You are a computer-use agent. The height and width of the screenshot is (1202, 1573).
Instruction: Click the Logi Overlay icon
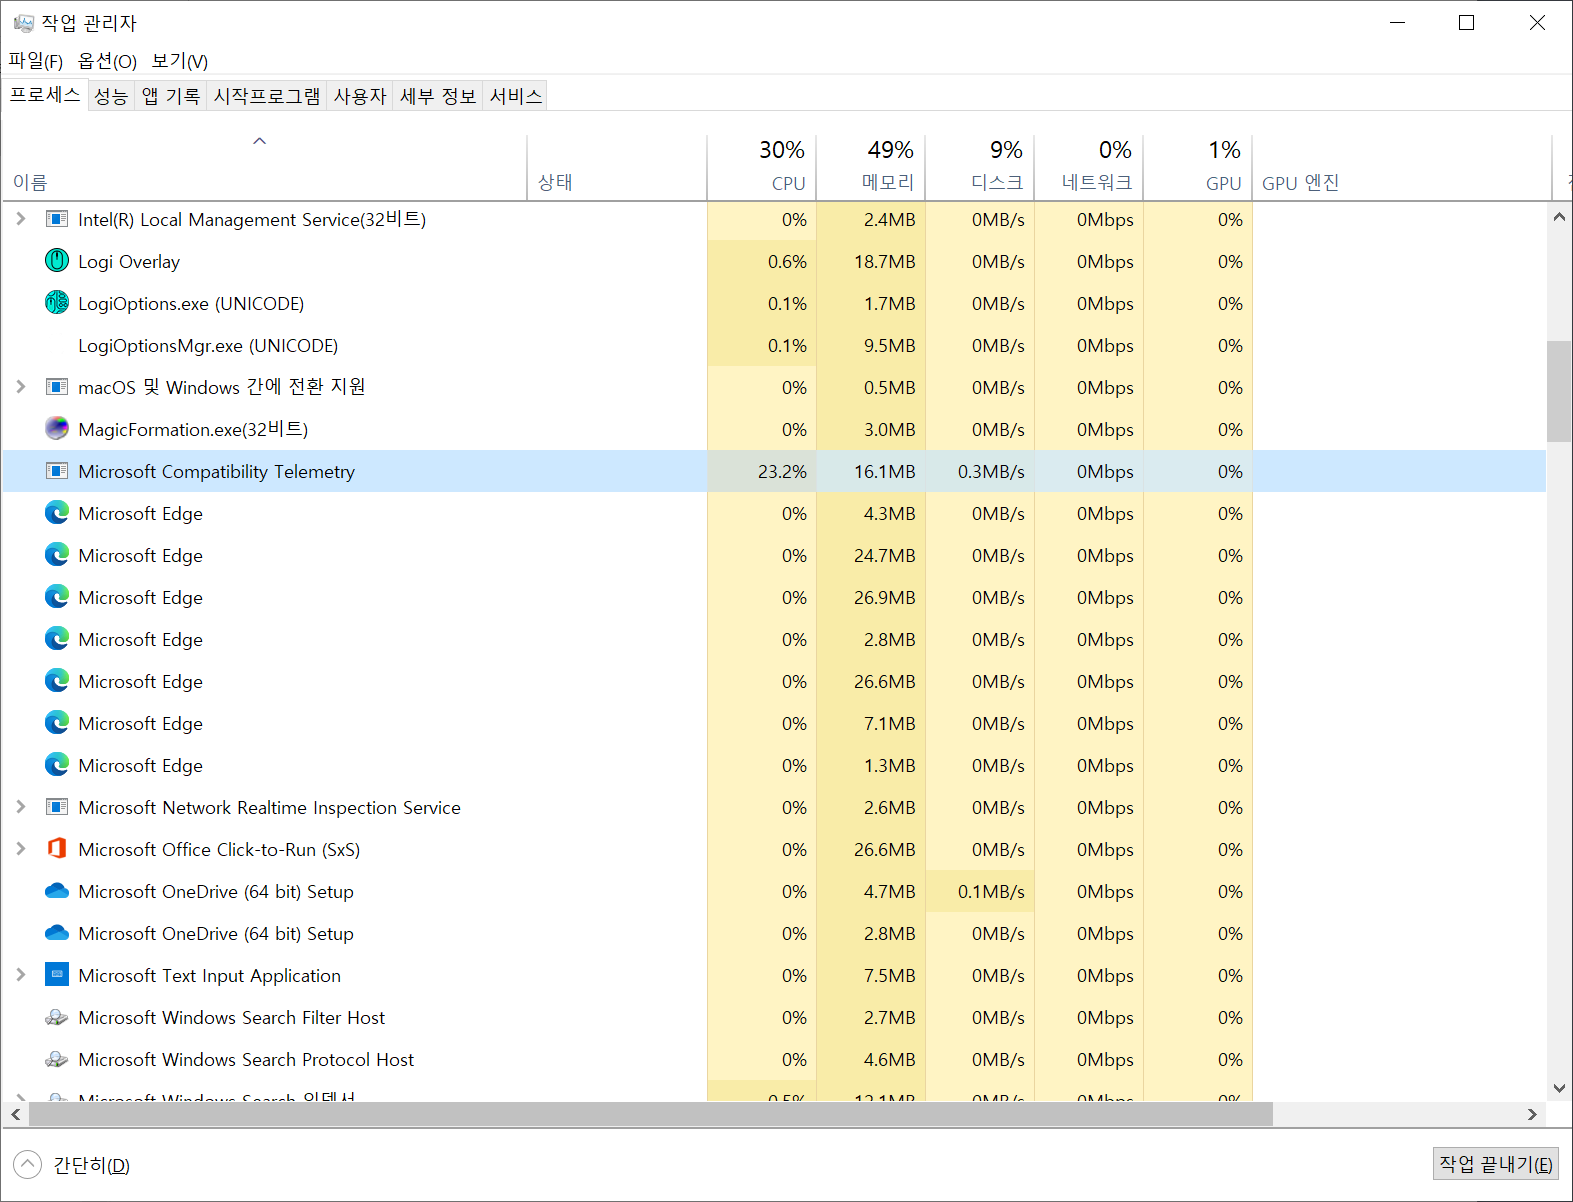[57, 261]
